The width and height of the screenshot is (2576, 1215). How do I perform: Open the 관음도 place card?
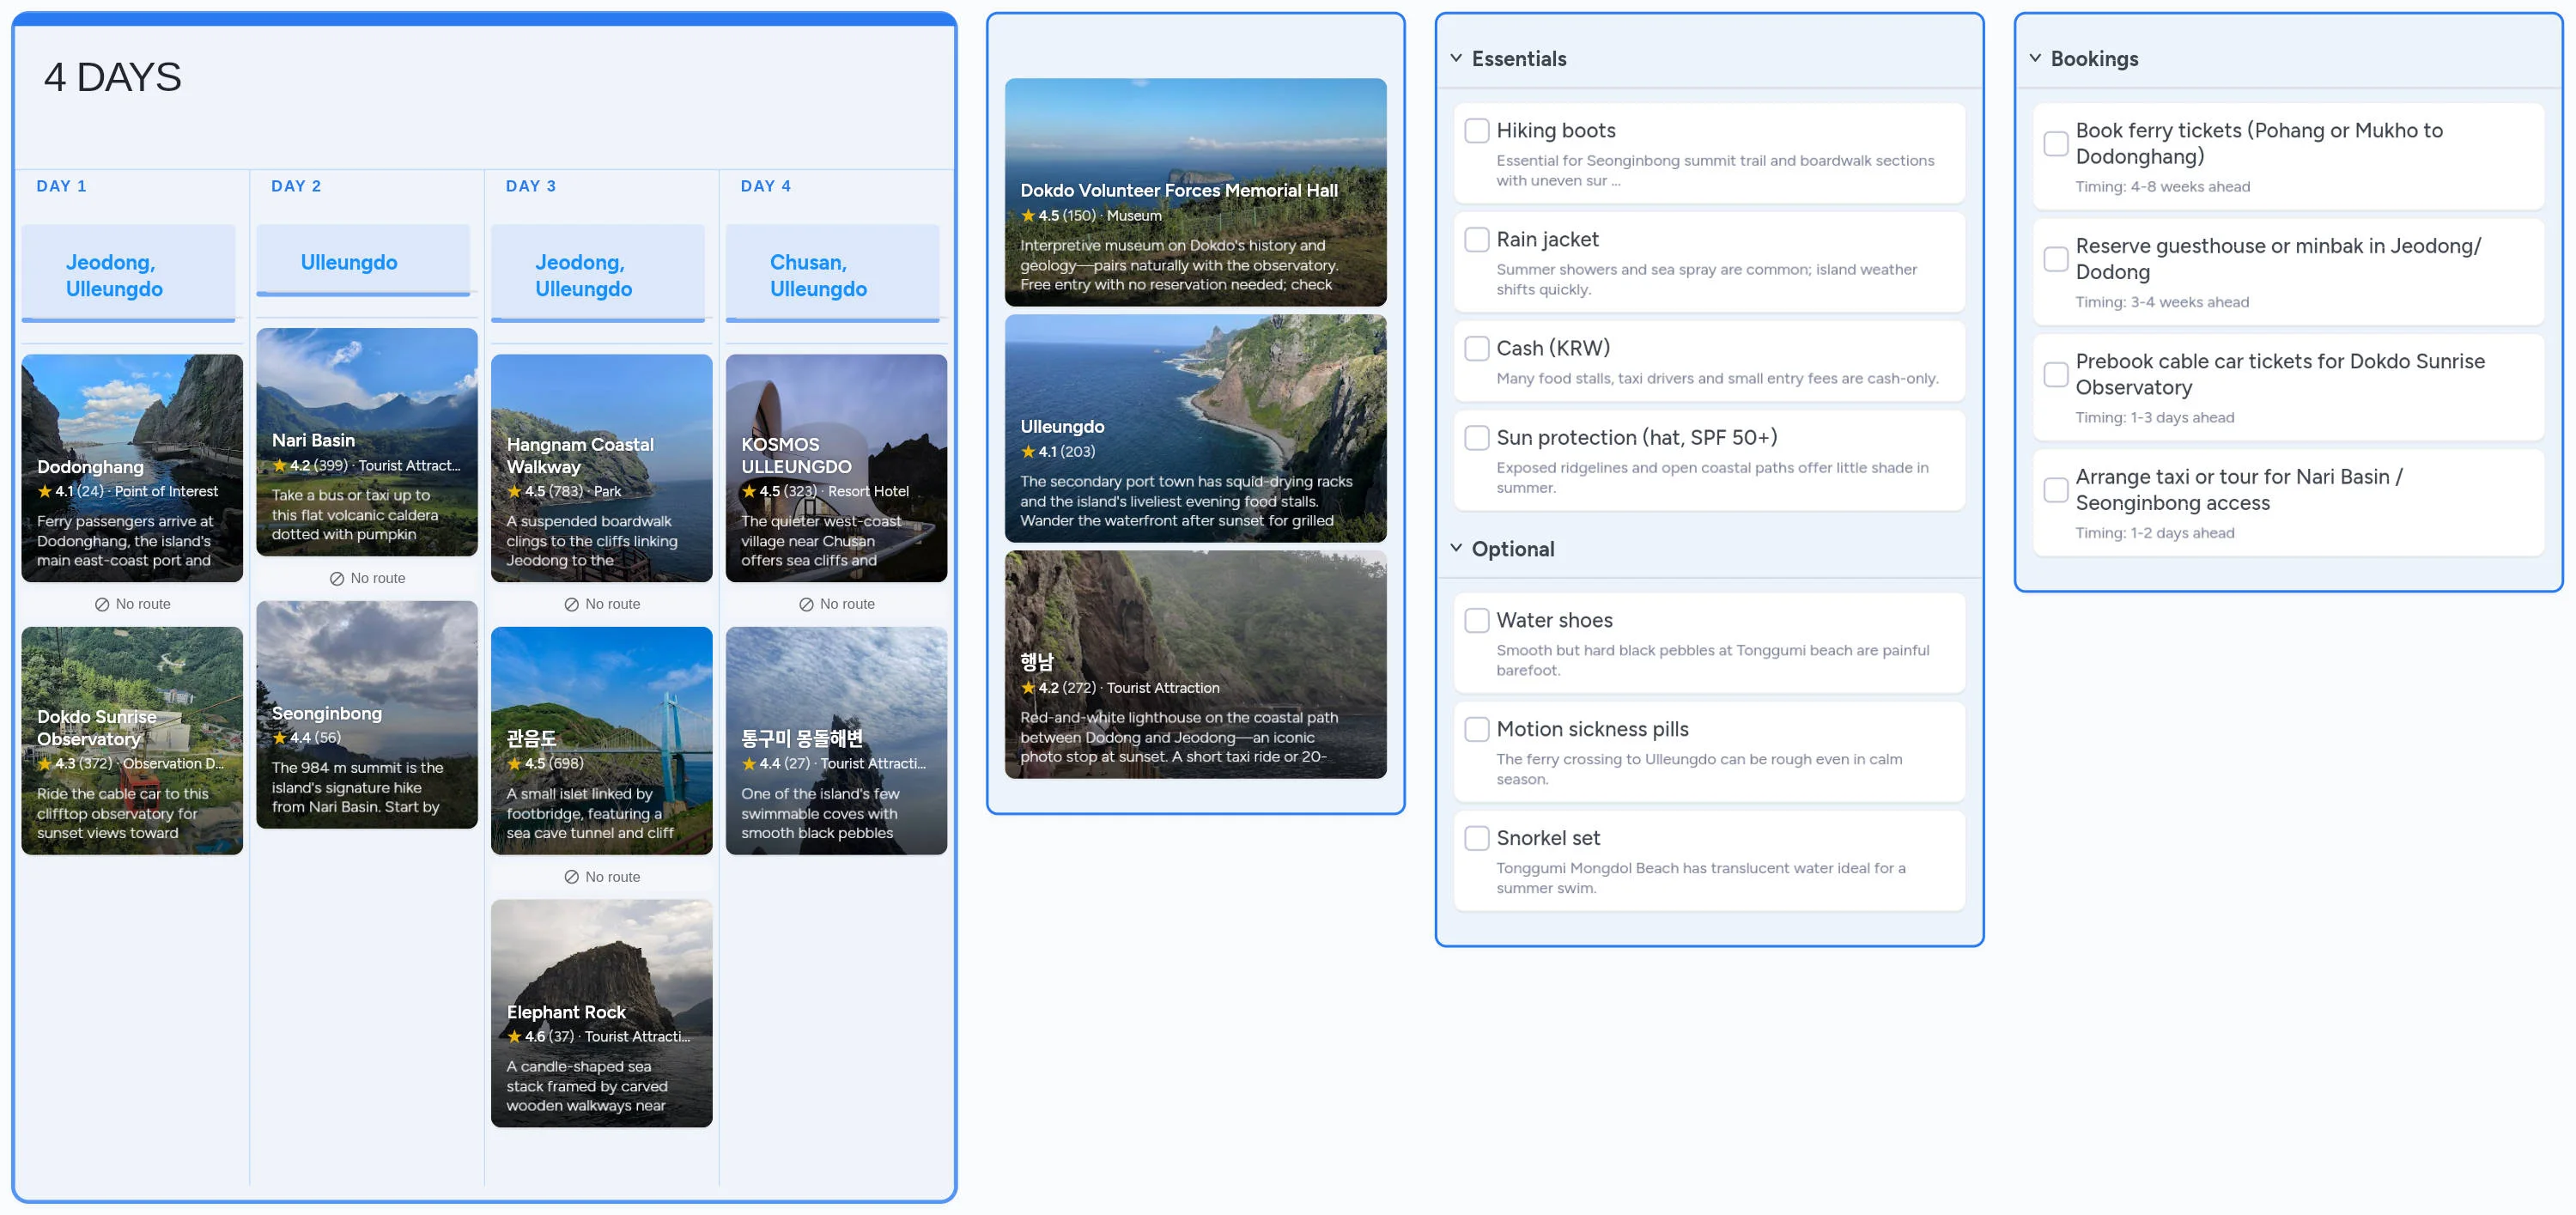(x=602, y=742)
